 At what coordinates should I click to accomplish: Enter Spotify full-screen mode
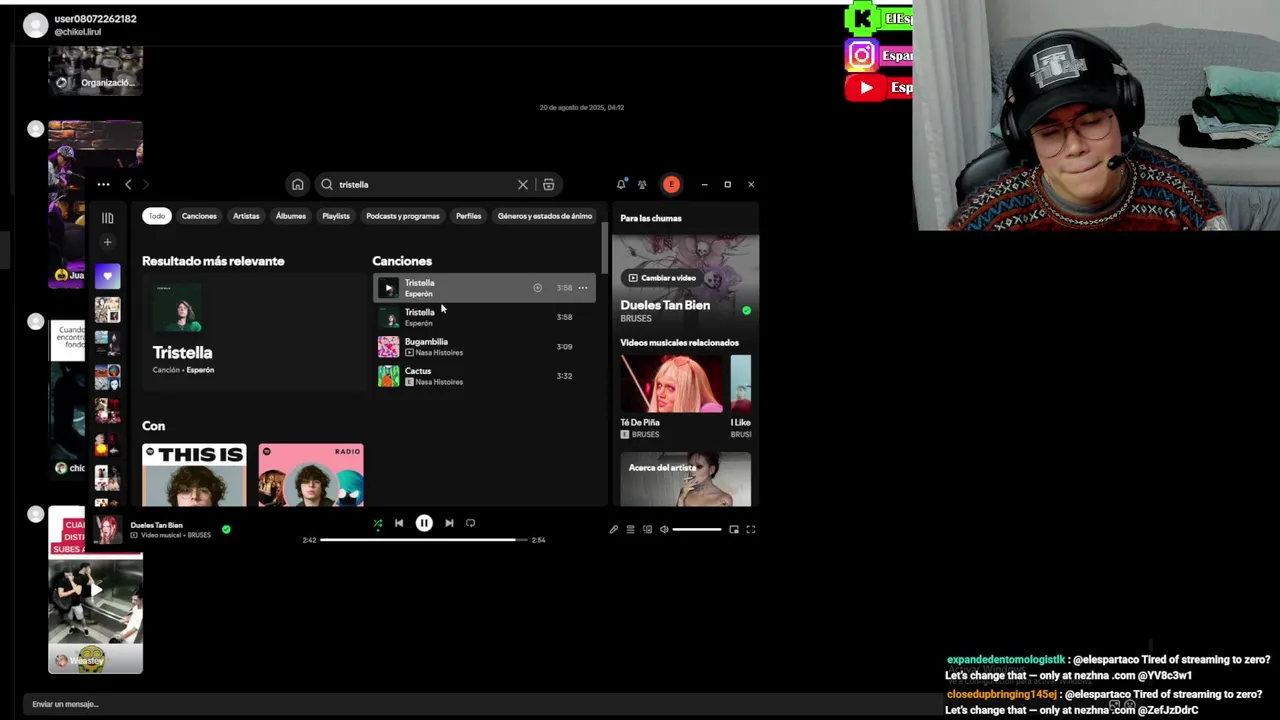tap(751, 529)
